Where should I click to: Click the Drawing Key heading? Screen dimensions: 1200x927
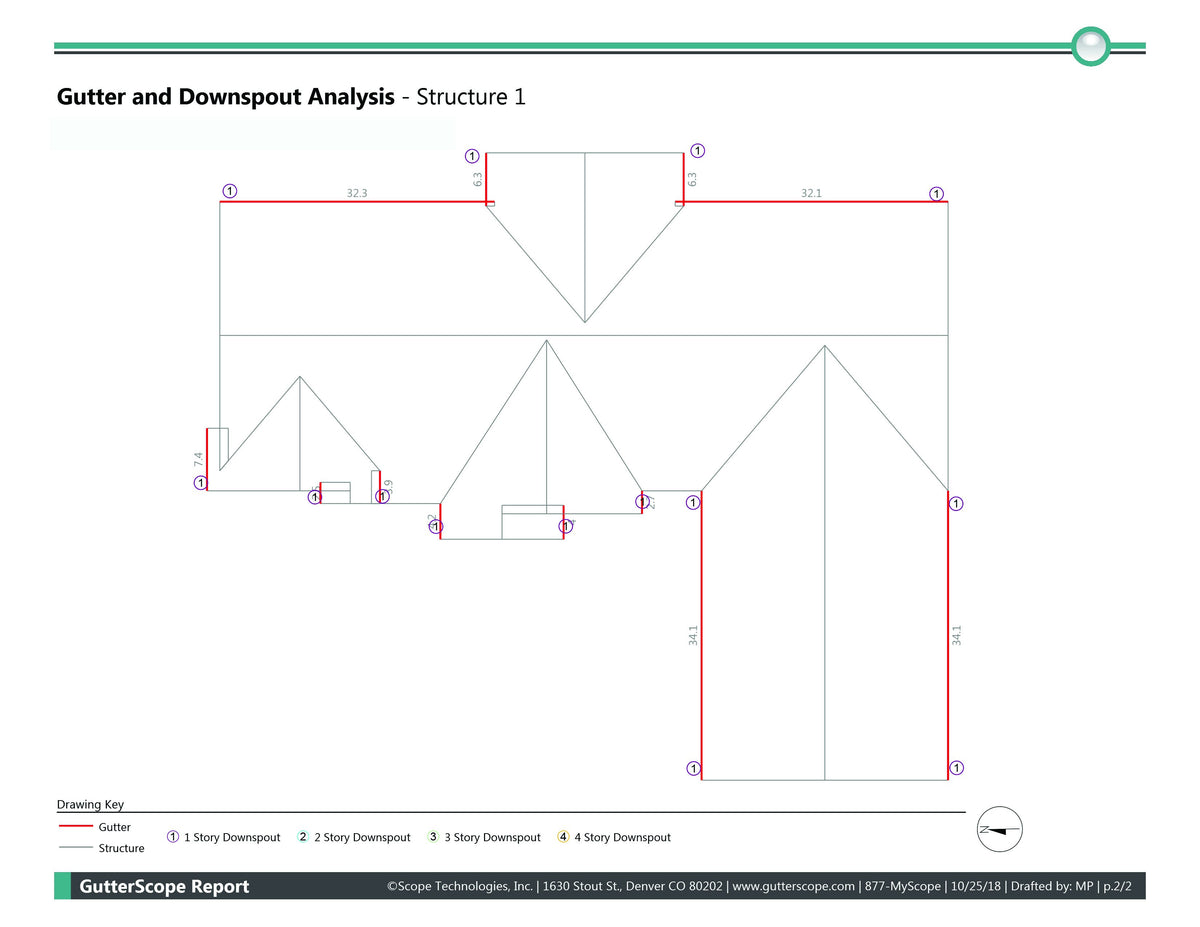click(x=90, y=804)
